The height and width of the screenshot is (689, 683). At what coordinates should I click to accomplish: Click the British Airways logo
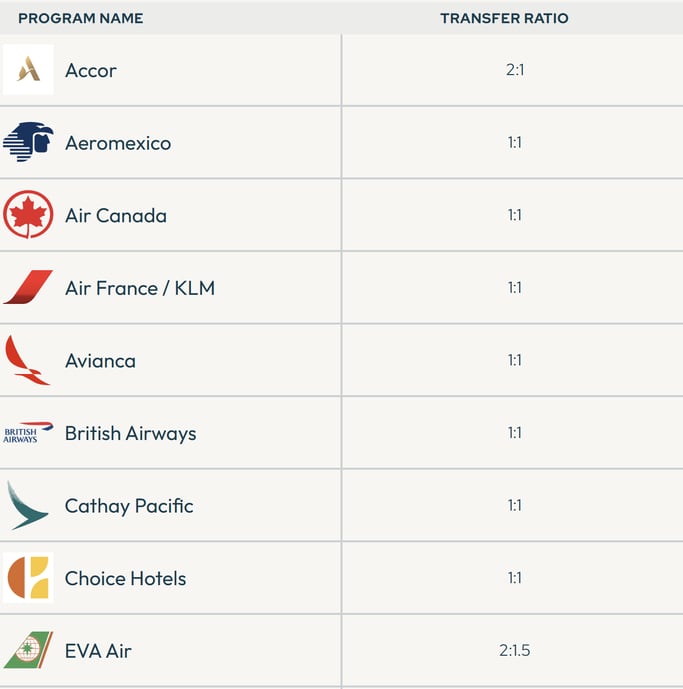28,432
